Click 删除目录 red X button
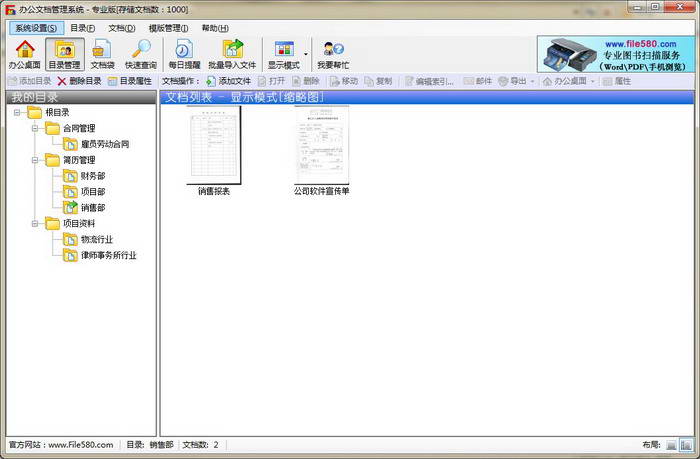This screenshot has height=459, width=700. click(79, 81)
